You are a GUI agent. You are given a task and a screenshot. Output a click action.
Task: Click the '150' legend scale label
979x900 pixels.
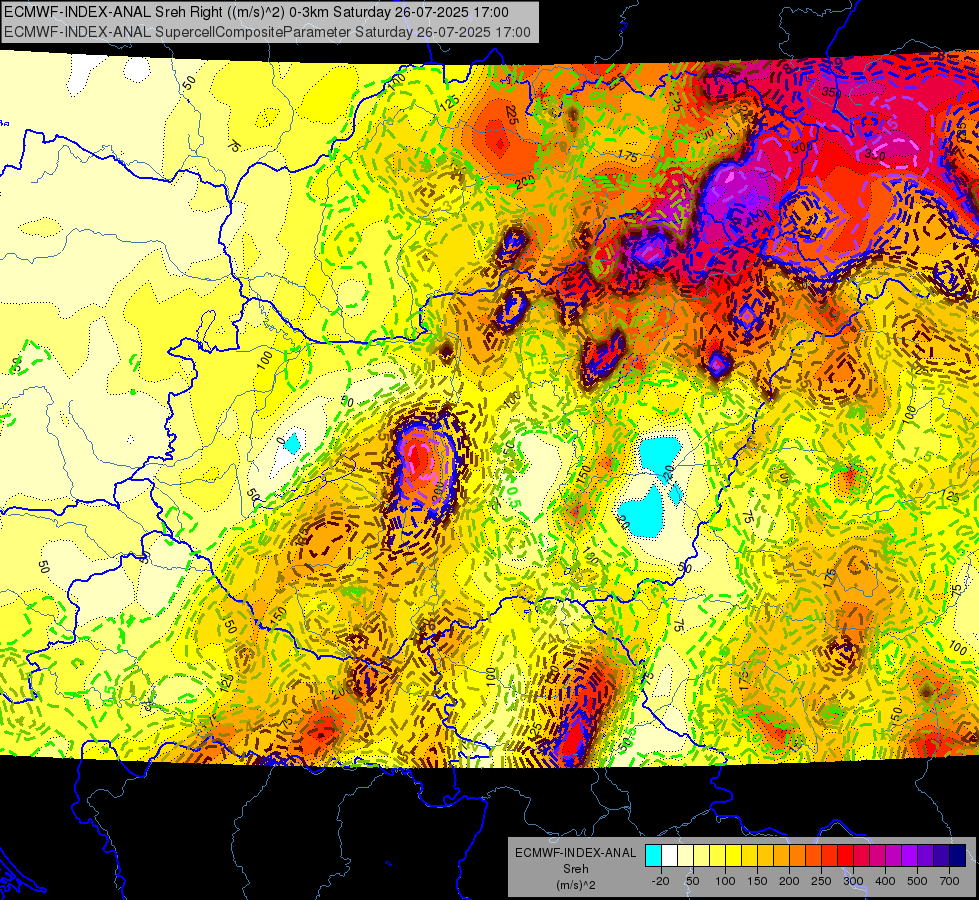tap(757, 881)
